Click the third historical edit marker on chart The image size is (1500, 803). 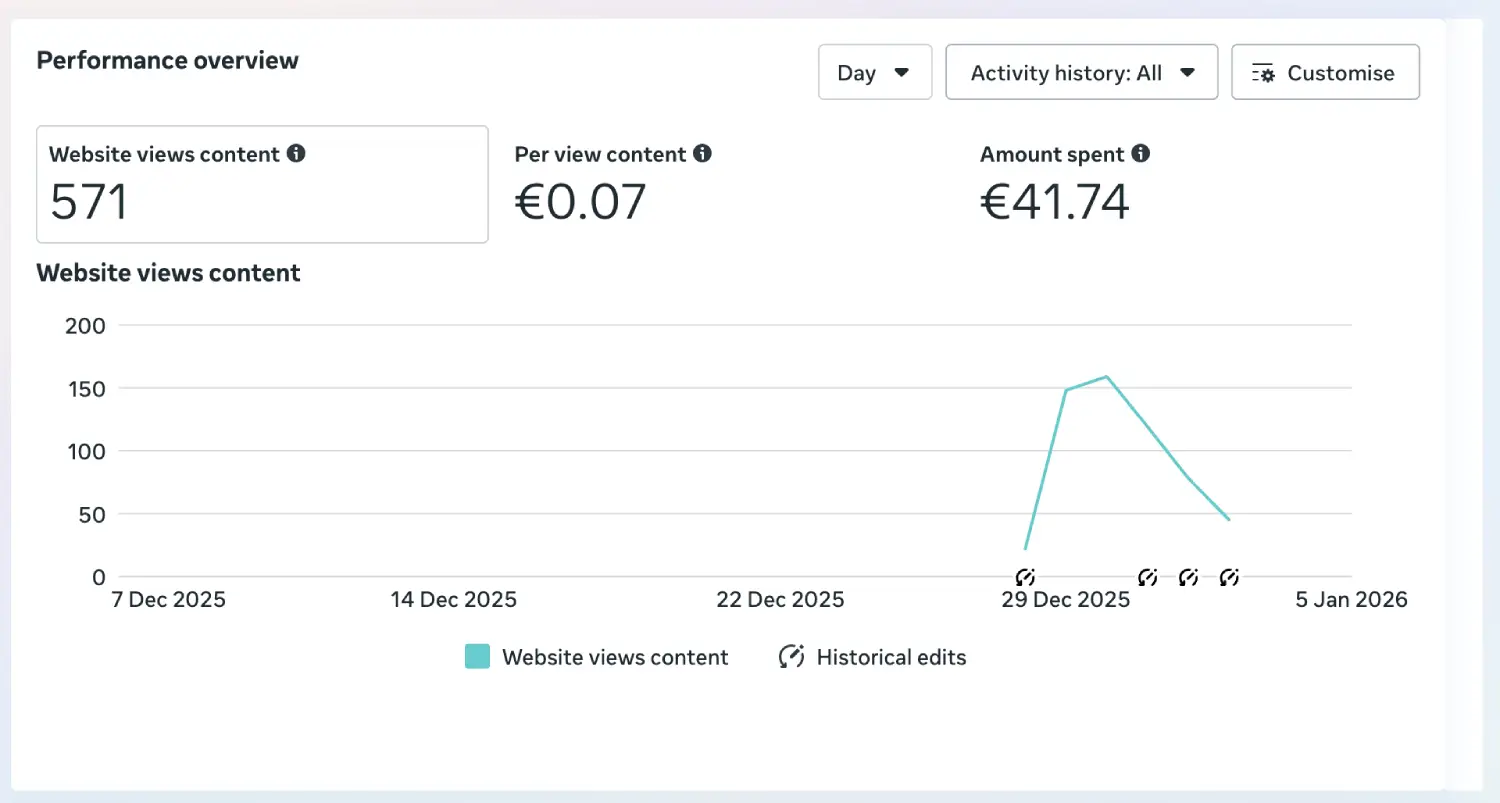[x=1189, y=577]
